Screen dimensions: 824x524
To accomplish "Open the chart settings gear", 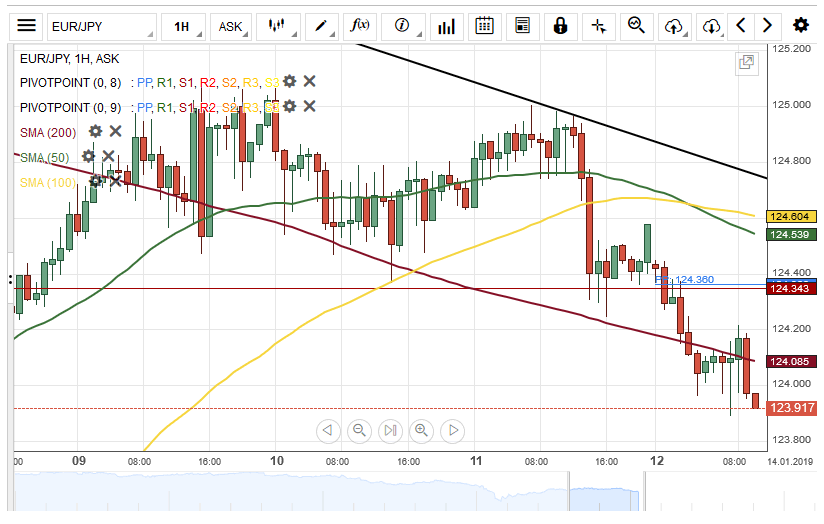I will (x=800, y=26).
